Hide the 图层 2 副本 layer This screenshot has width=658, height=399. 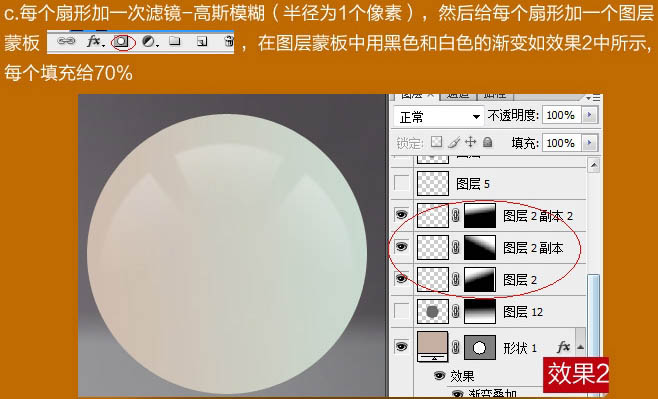pyautogui.click(x=402, y=247)
